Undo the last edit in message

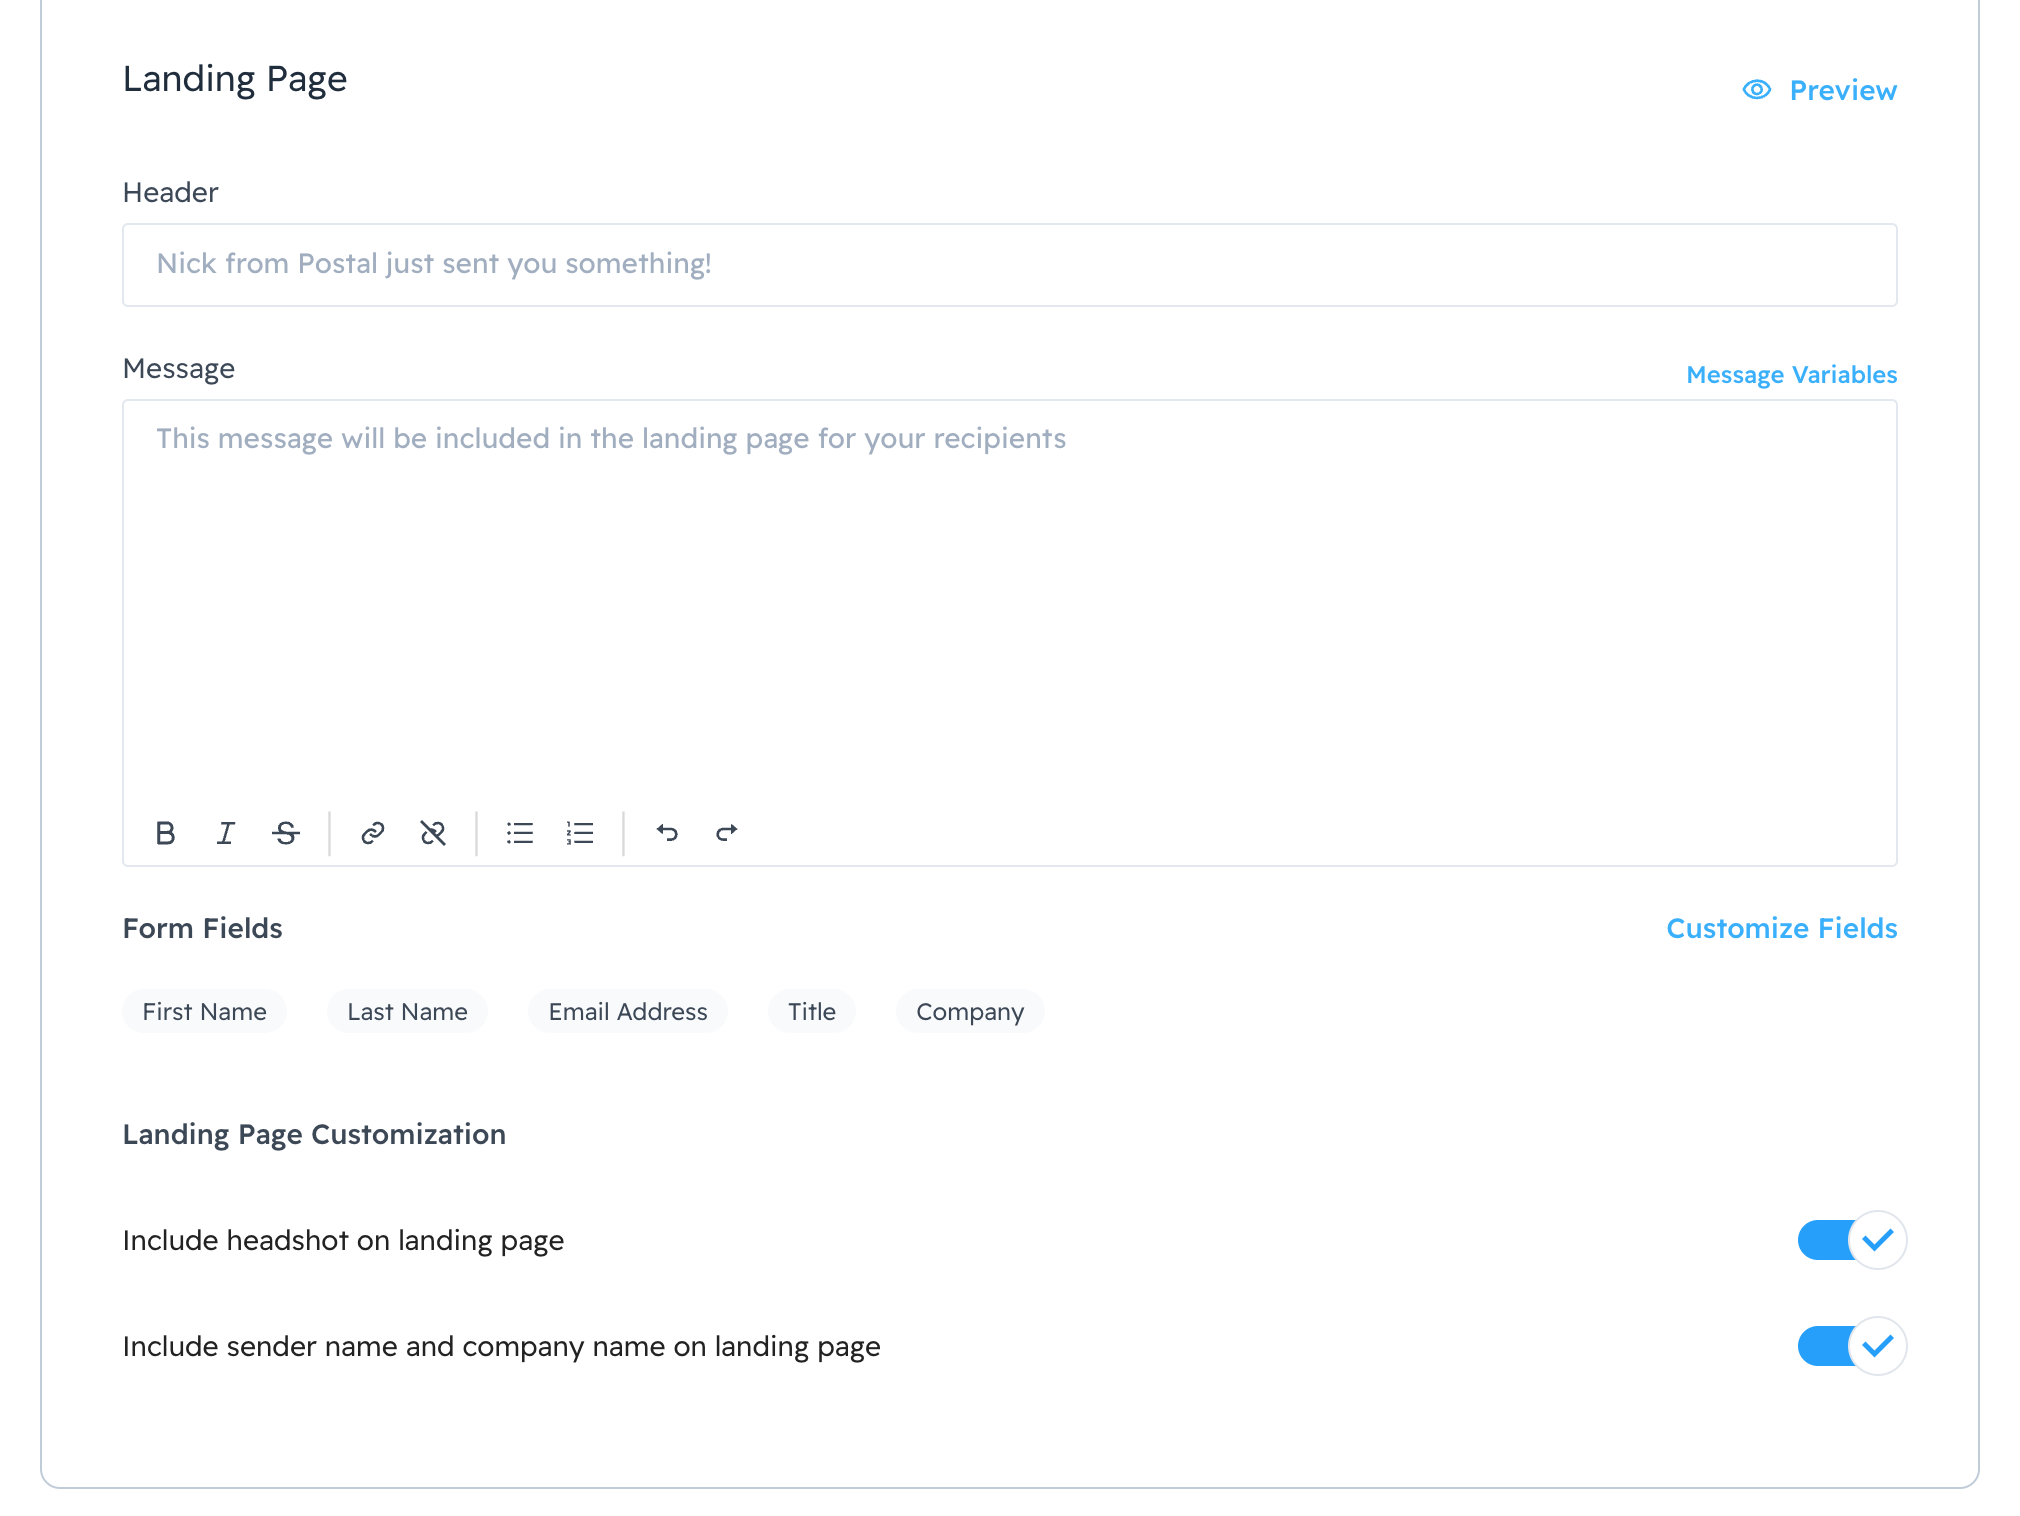click(667, 833)
